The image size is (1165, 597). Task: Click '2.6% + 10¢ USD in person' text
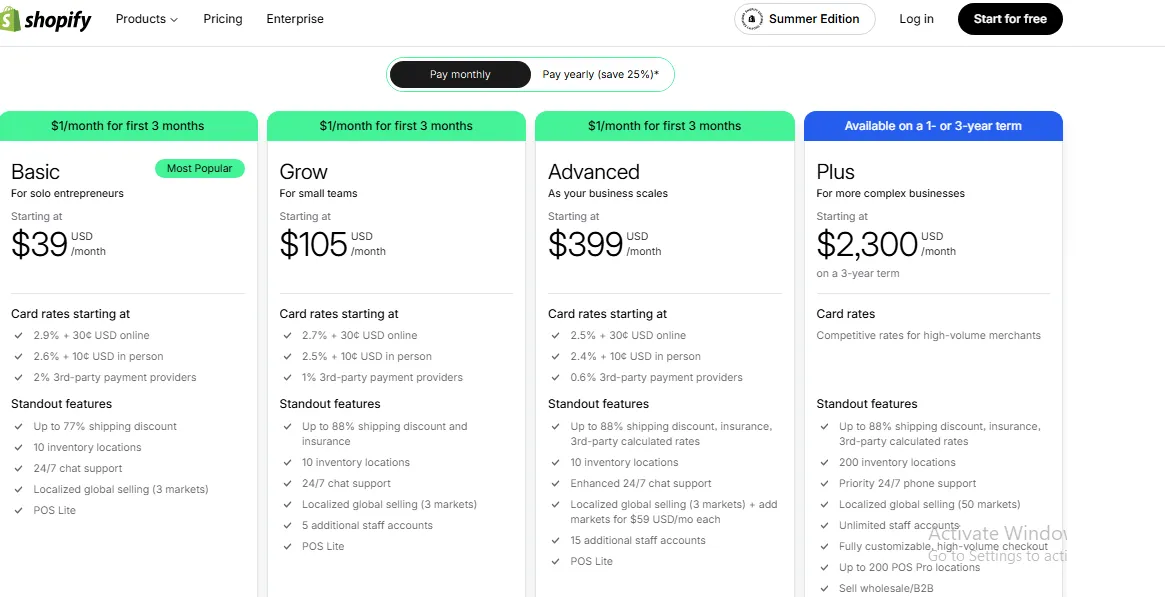tap(98, 356)
